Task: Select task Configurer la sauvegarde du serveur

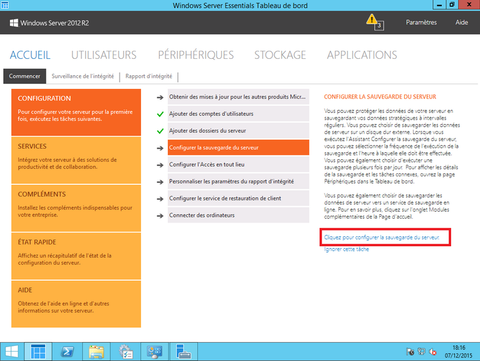Action: 238,148
